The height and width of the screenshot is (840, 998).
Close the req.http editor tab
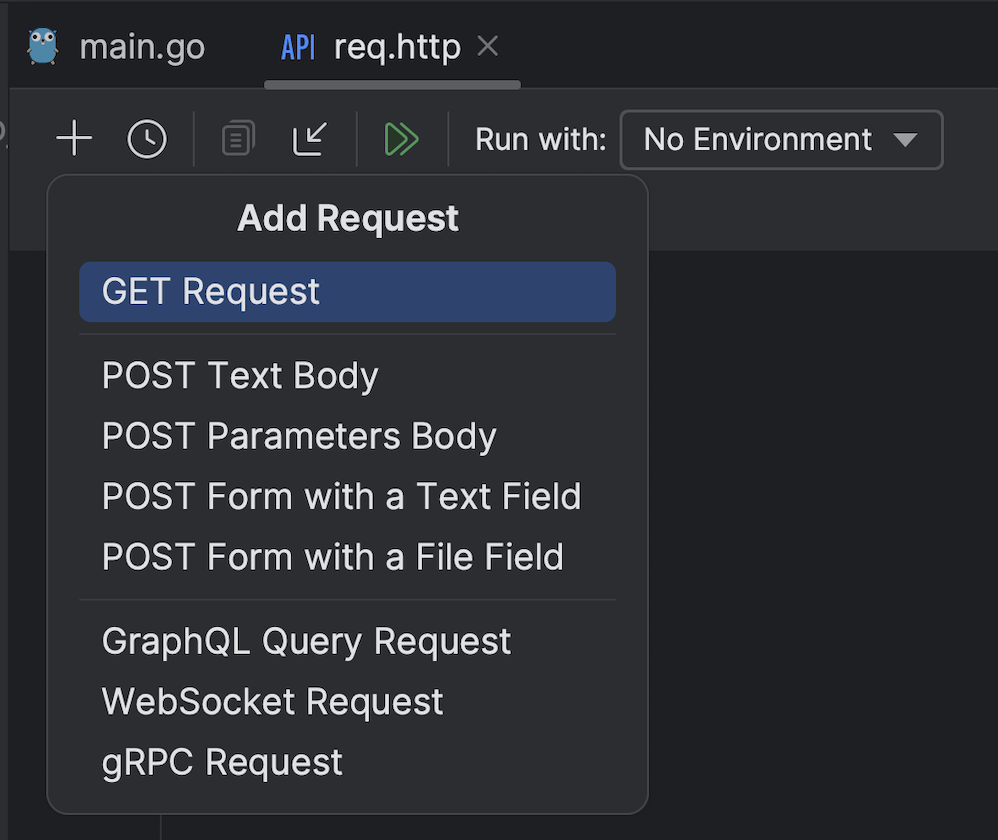(x=488, y=46)
